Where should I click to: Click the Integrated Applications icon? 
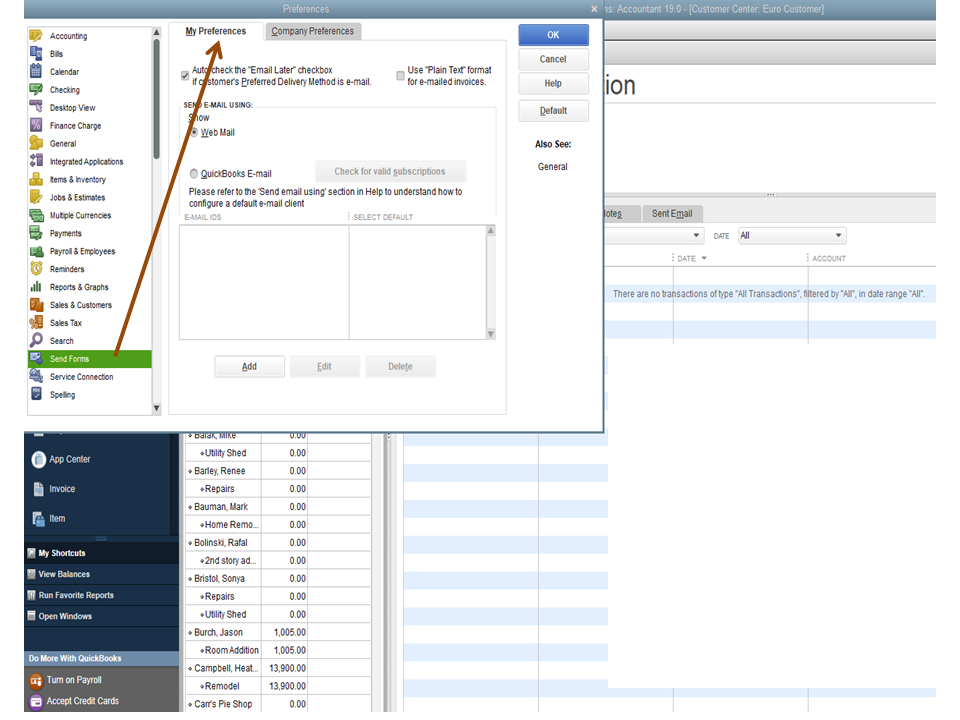coord(36,161)
